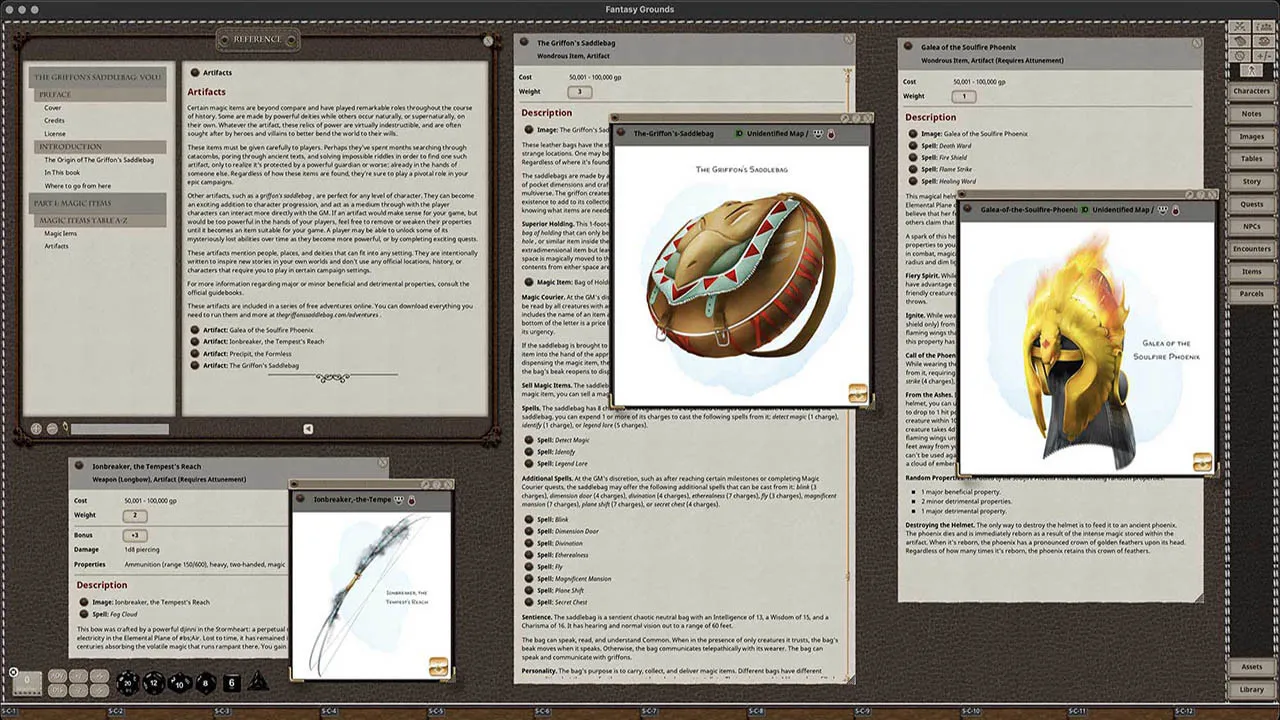The image size is (1280, 720).
Task: Select In This book entry
Action: tap(62, 173)
